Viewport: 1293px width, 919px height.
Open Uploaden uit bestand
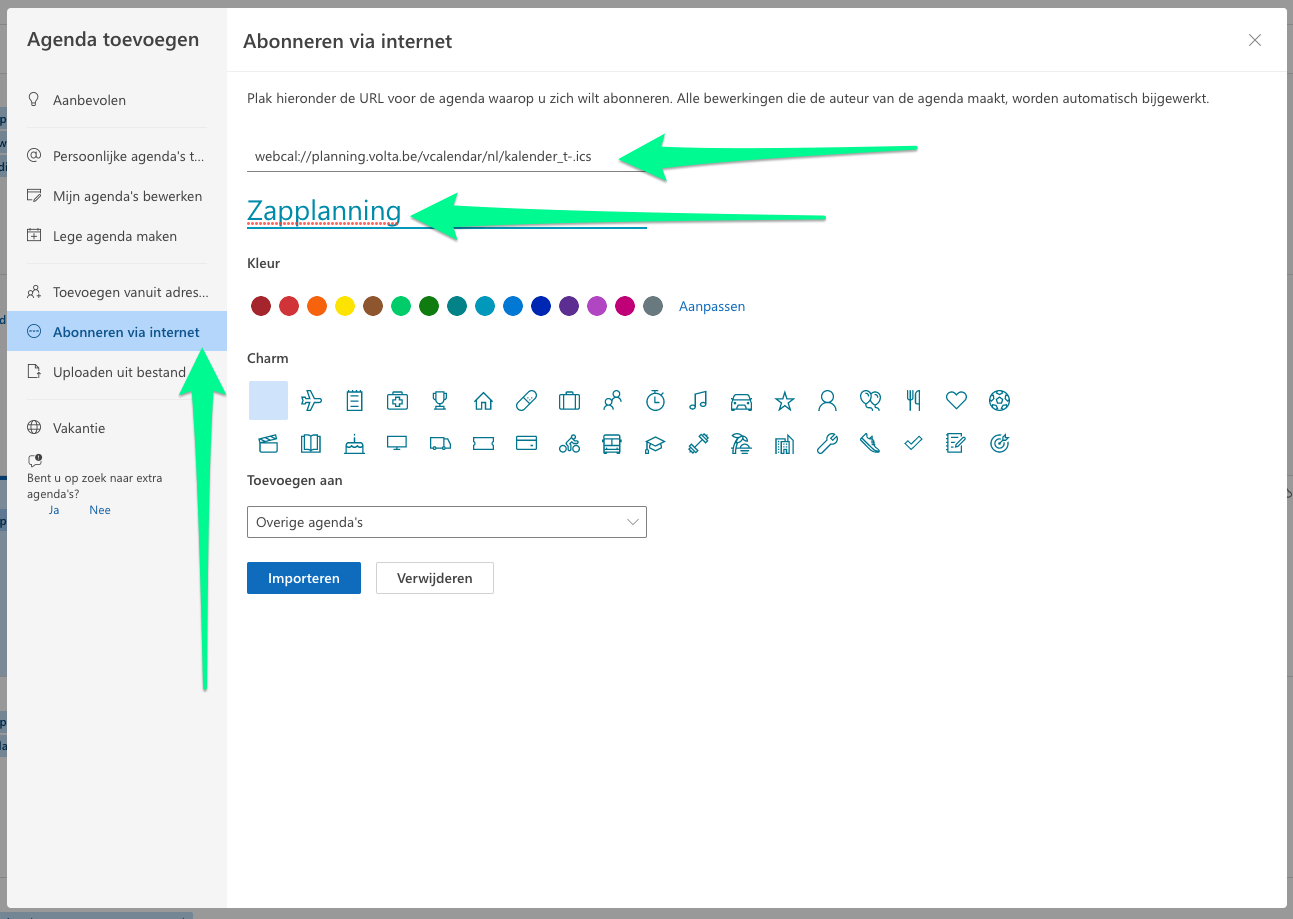pos(117,372)
